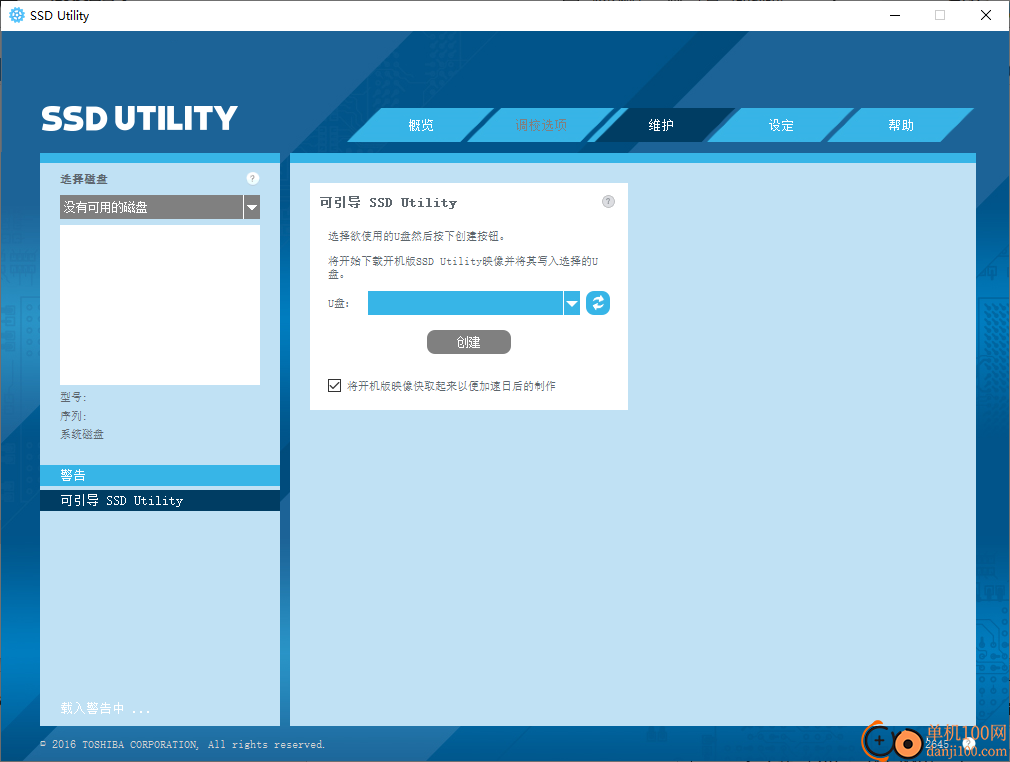Click the 可引导 SSD Utility panel heading
Image resolution: width=1010 pixels, height=762 pixels.
388,203
